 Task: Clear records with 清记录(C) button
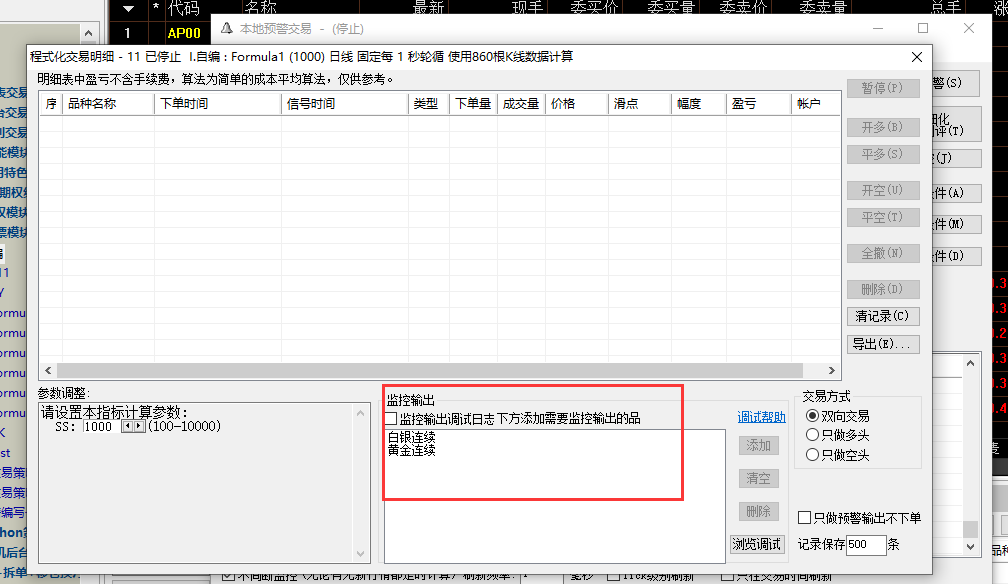(x=883, y=316)
